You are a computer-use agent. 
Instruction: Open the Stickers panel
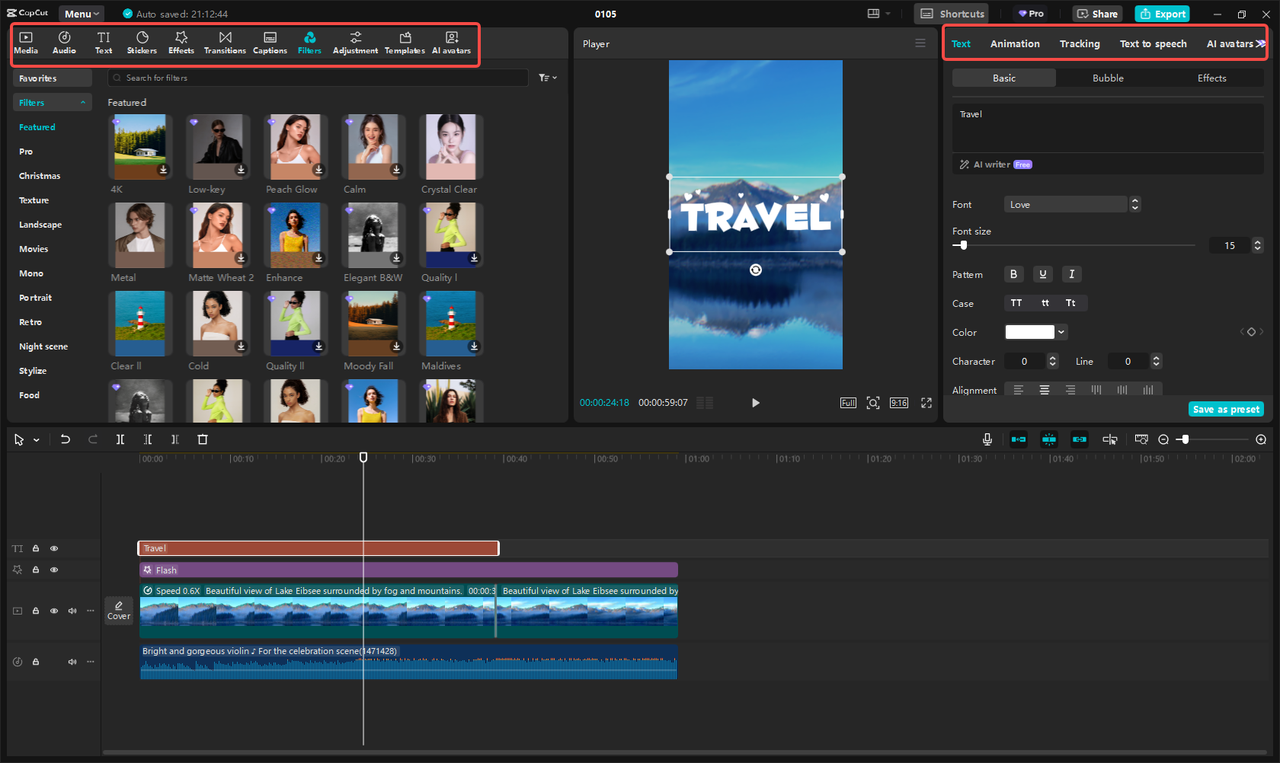coord(141,42)
